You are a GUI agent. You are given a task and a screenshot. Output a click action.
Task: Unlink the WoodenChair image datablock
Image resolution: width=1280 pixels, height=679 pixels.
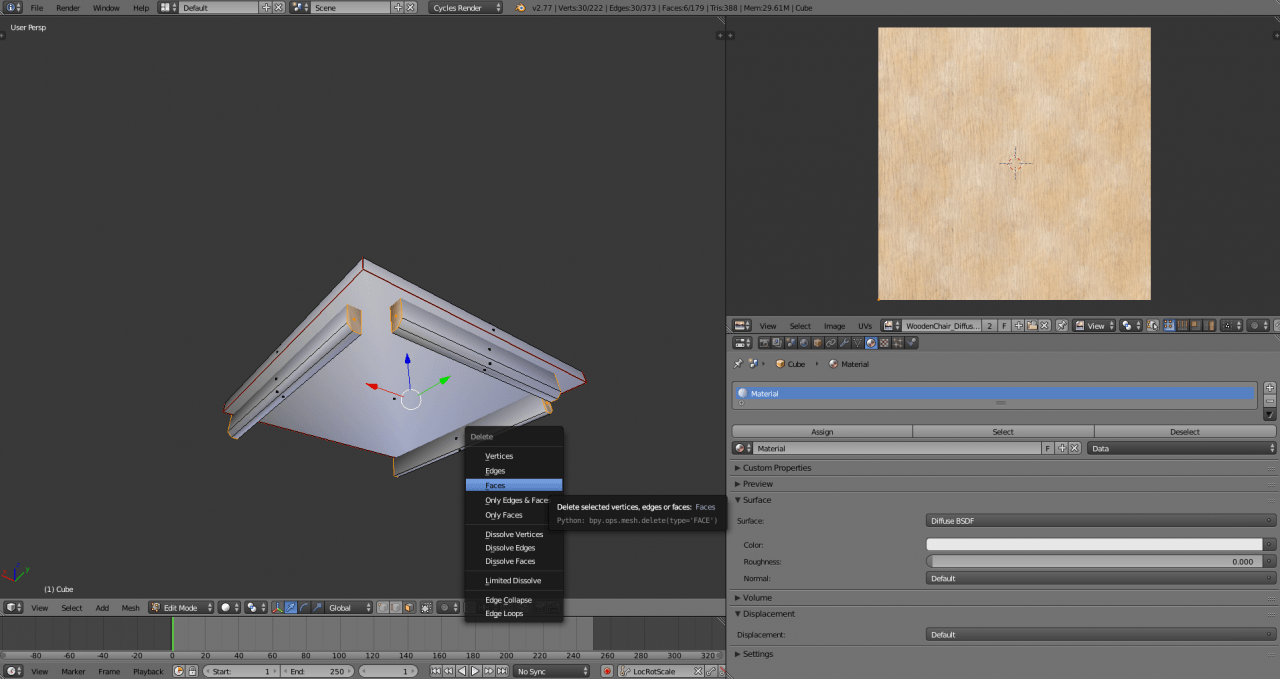[1044, 326]
